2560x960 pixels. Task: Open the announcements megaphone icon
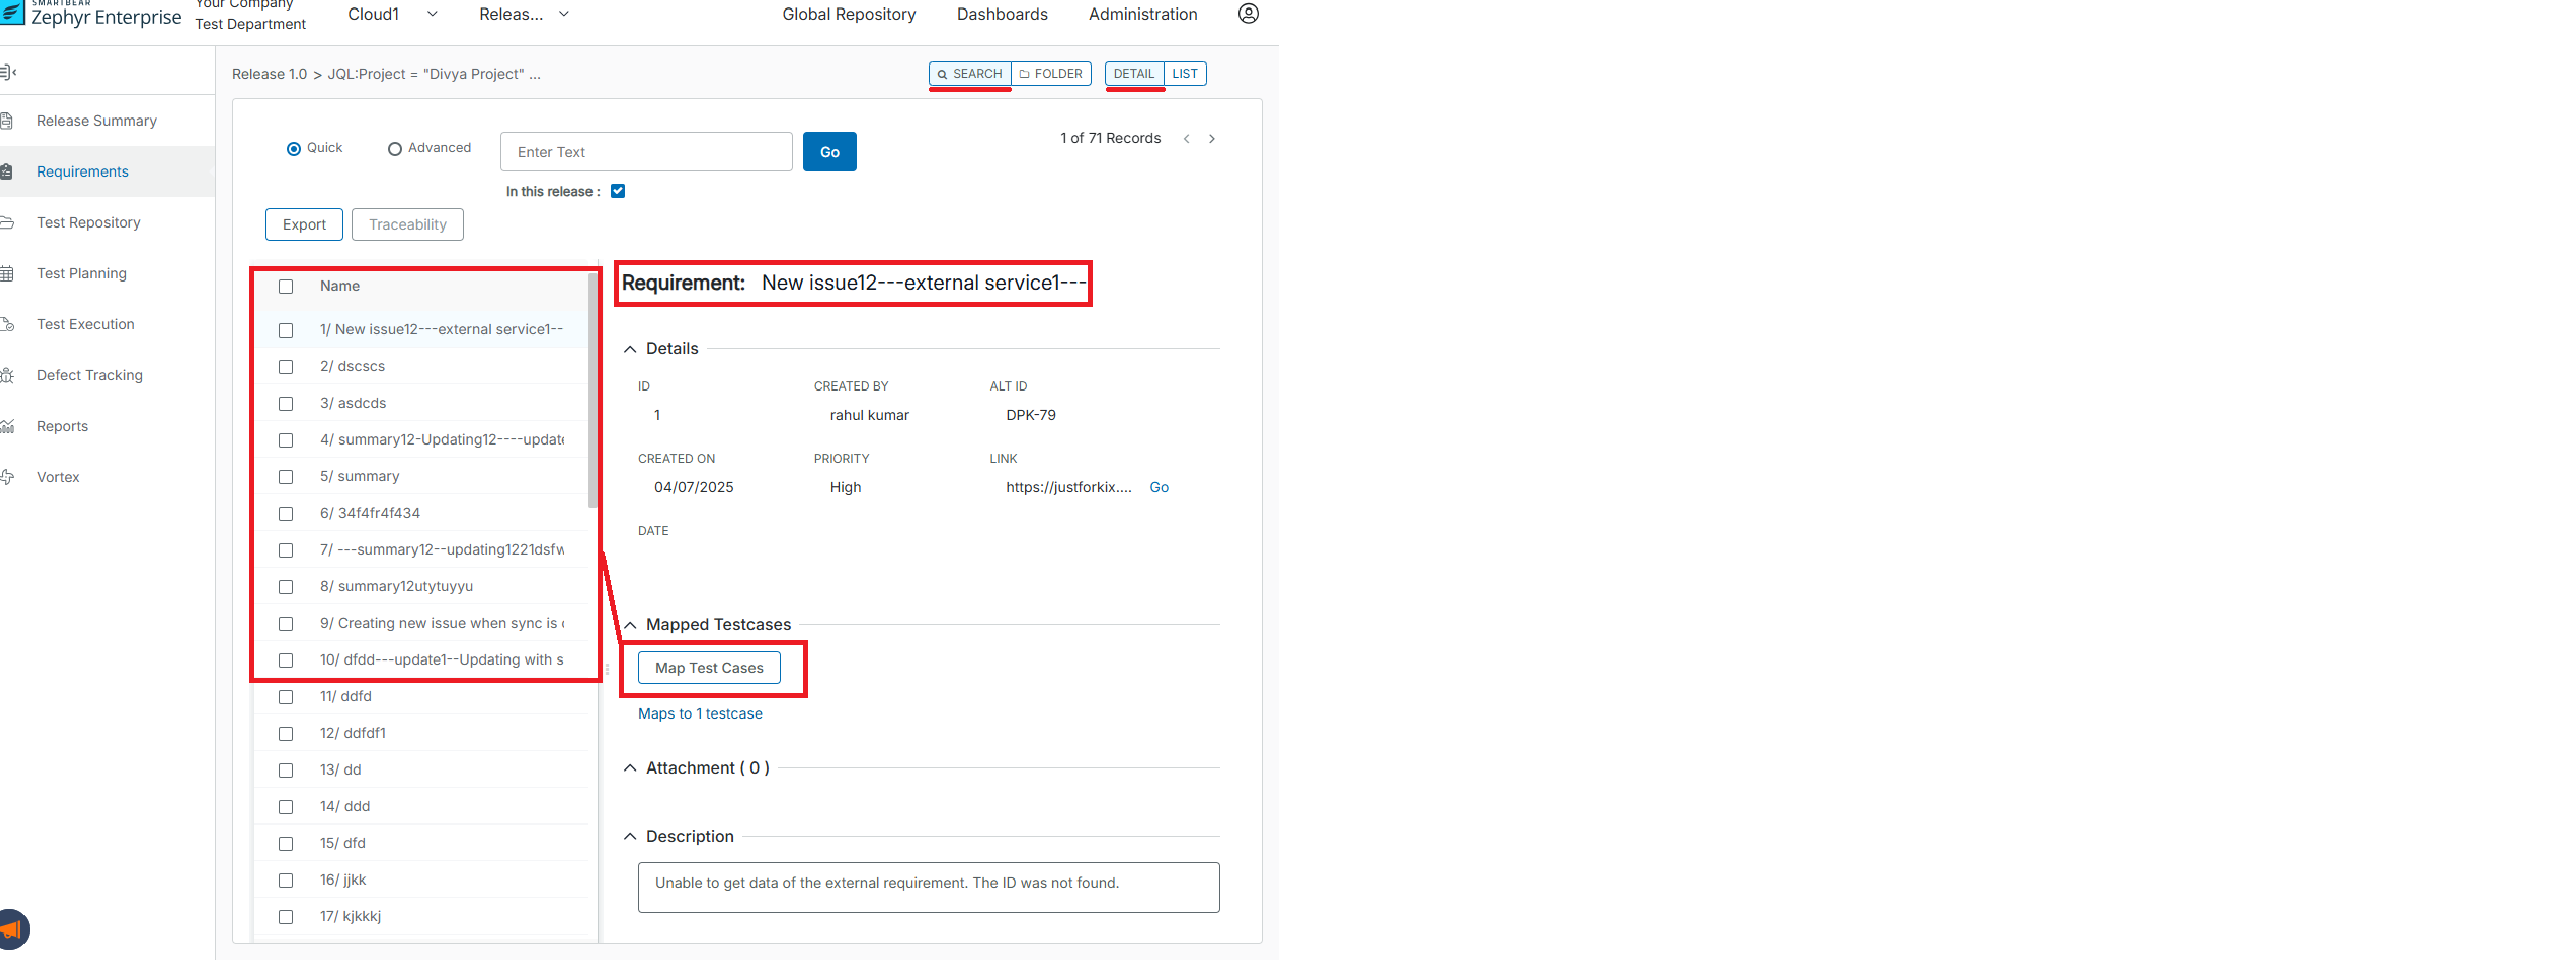point(12,929)
